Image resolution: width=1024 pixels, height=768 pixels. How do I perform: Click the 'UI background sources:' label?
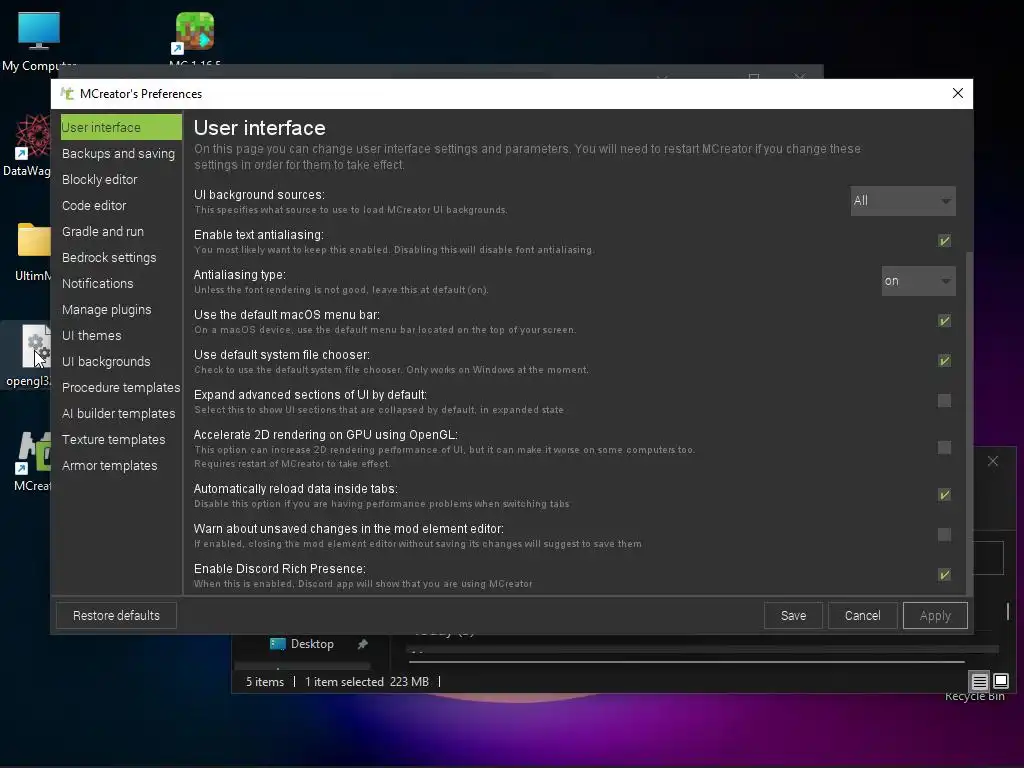[259, 195]
